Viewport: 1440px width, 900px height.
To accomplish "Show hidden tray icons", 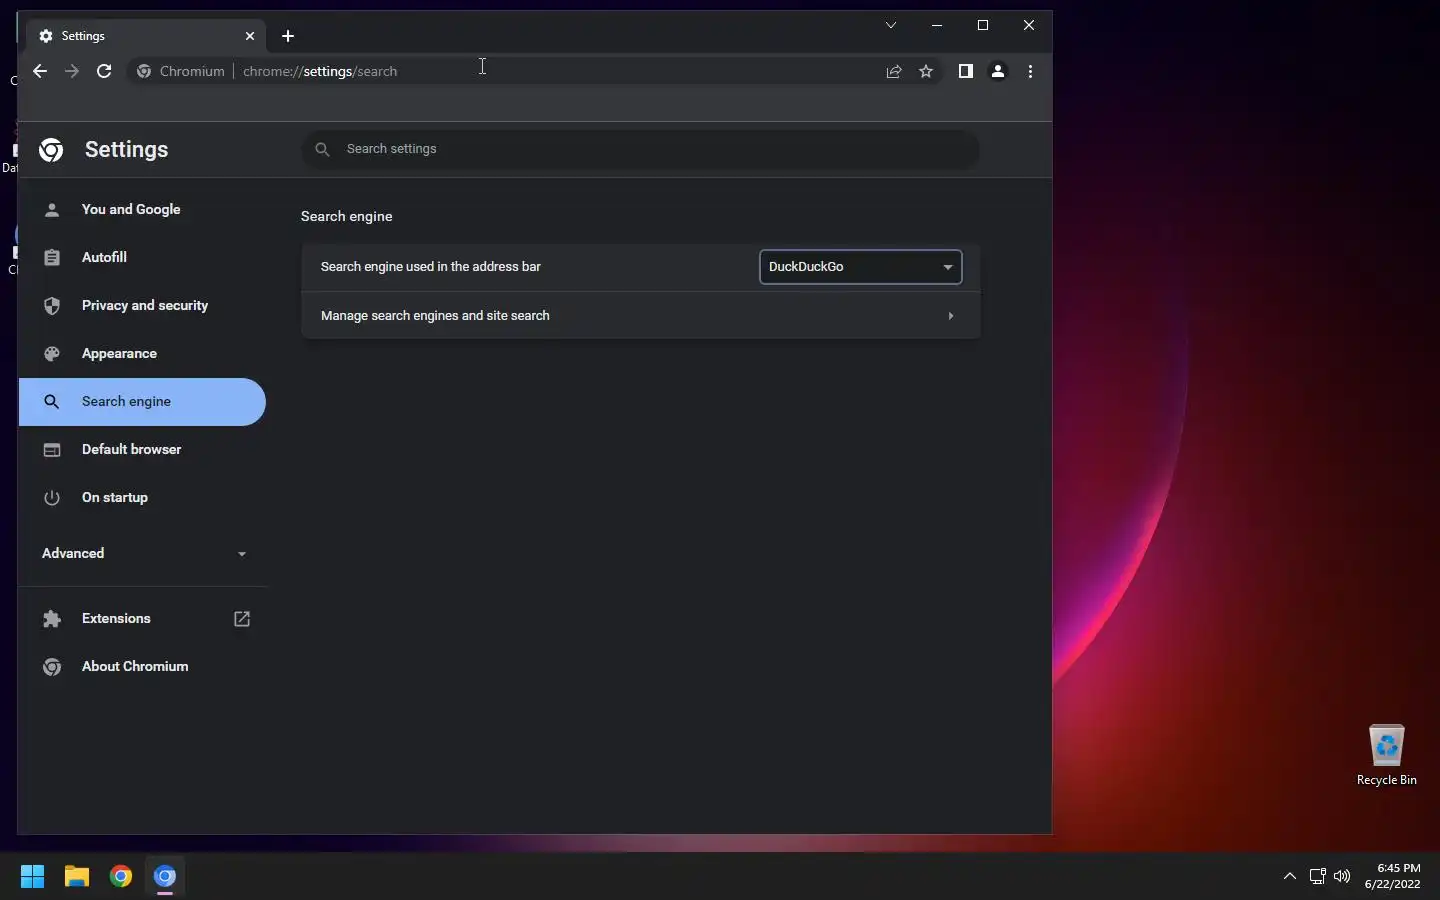I will 1290,877.
